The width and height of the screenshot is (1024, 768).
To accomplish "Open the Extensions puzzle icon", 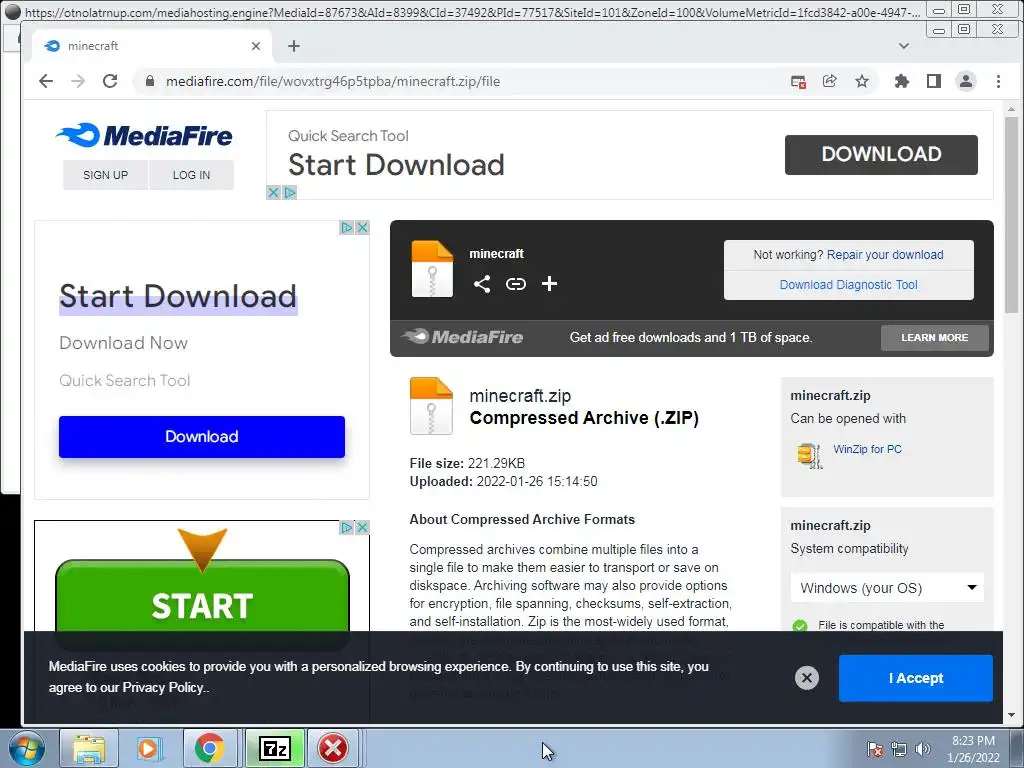I will click(902, 81).
